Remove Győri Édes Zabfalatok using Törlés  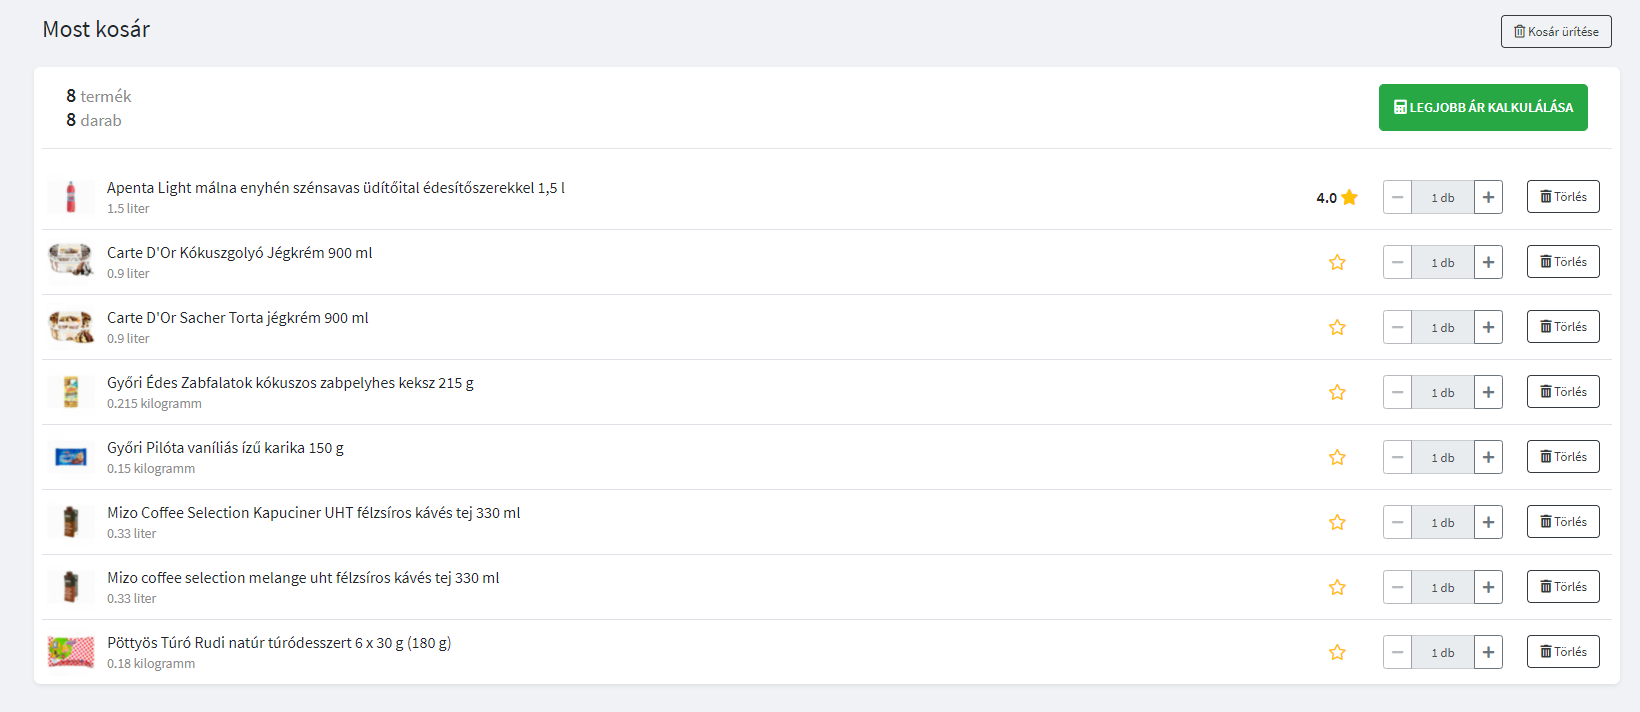1562,392
